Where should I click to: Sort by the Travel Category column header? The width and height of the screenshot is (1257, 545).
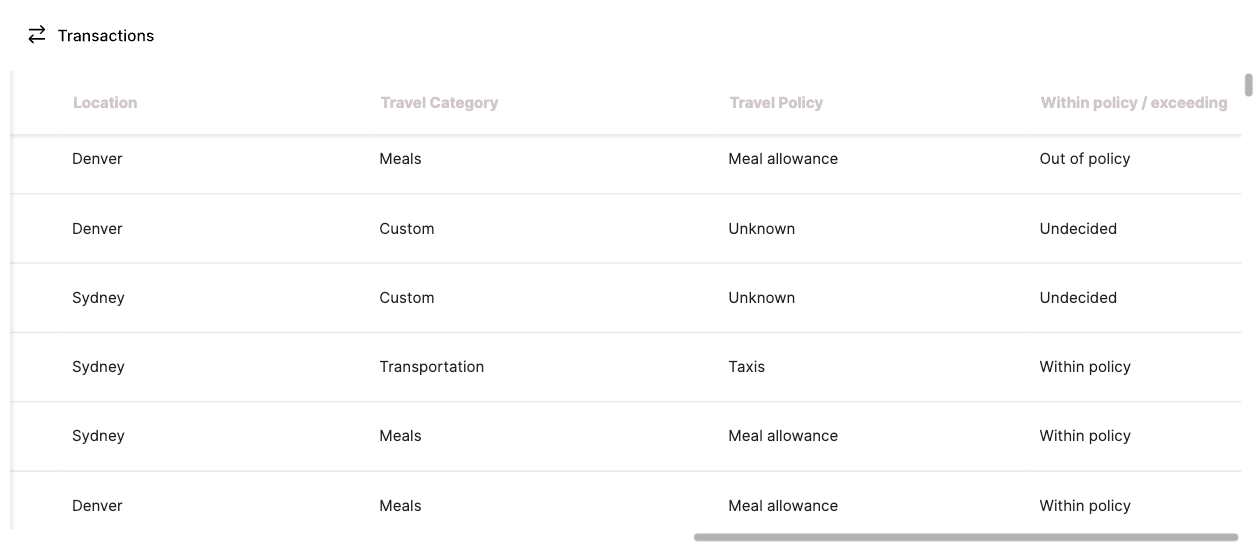(x=439, y=103)
